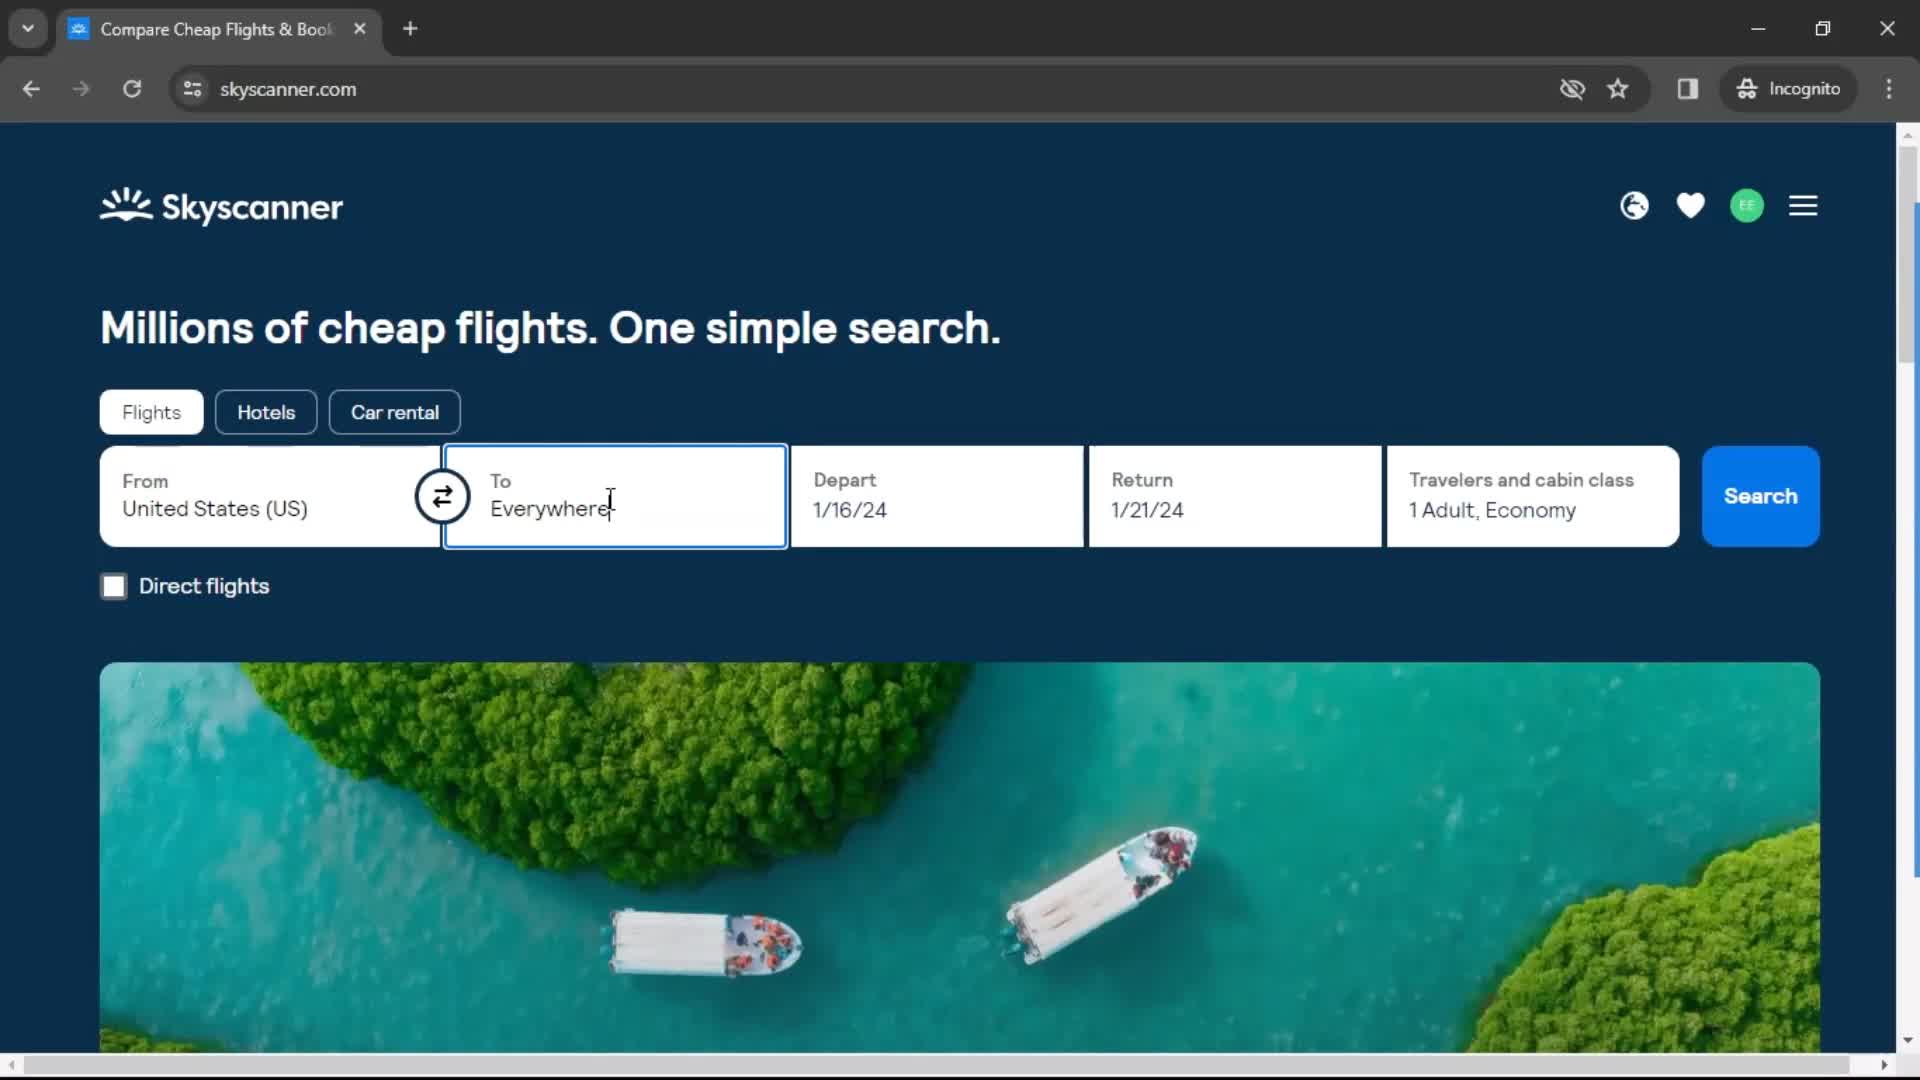Select the Hotels tab
1920x1080 pixels.
click(x=265, y=411)
